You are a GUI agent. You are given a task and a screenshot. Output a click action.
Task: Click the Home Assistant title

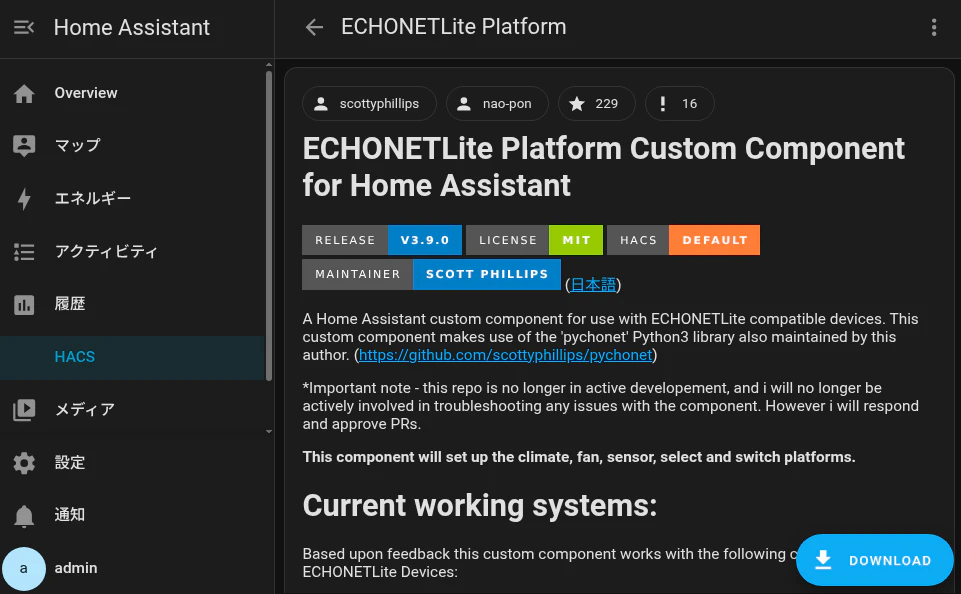(x=132, y=28)
